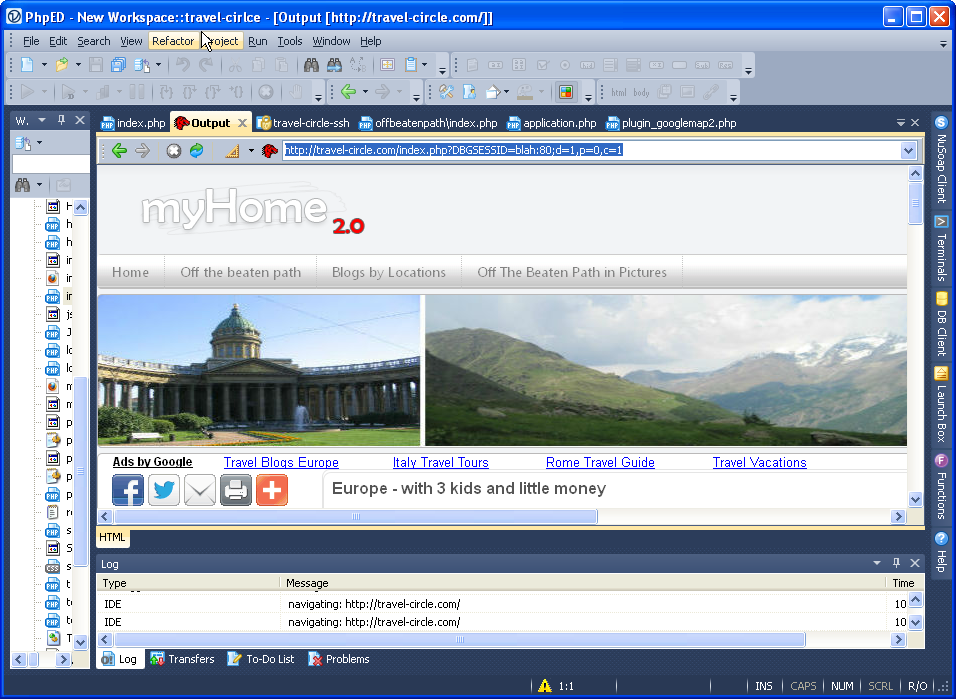This screenshot has height=699, width=956.
Task: Open the Refactor menu
Action: [173, 41]
